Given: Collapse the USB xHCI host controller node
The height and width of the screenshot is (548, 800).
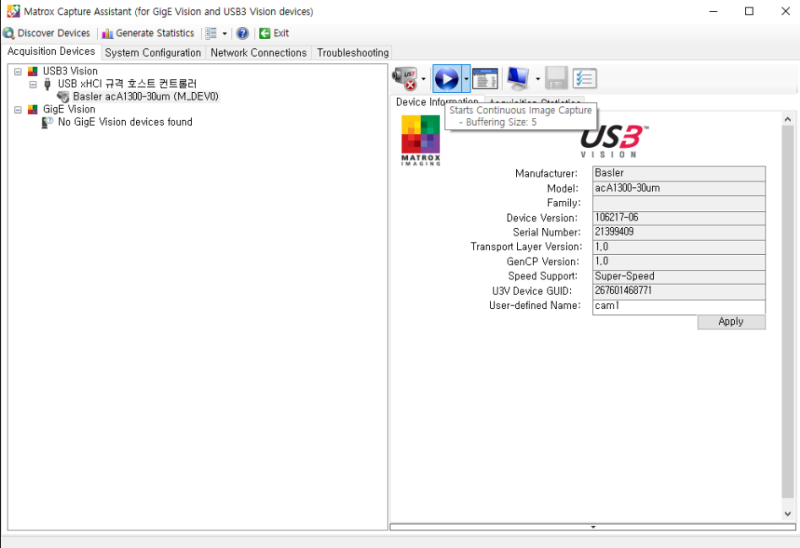Looking at the screenshot, I should pos(33,84).
